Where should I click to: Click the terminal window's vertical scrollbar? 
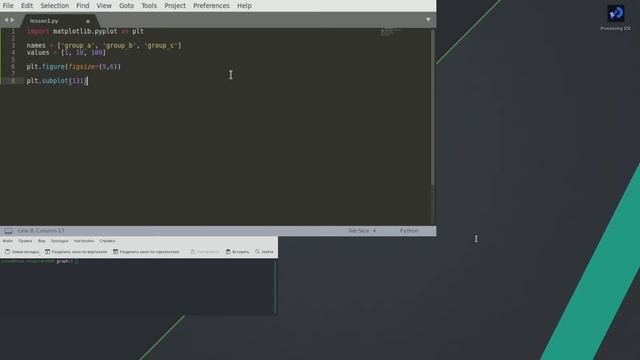tap(276, 287)
